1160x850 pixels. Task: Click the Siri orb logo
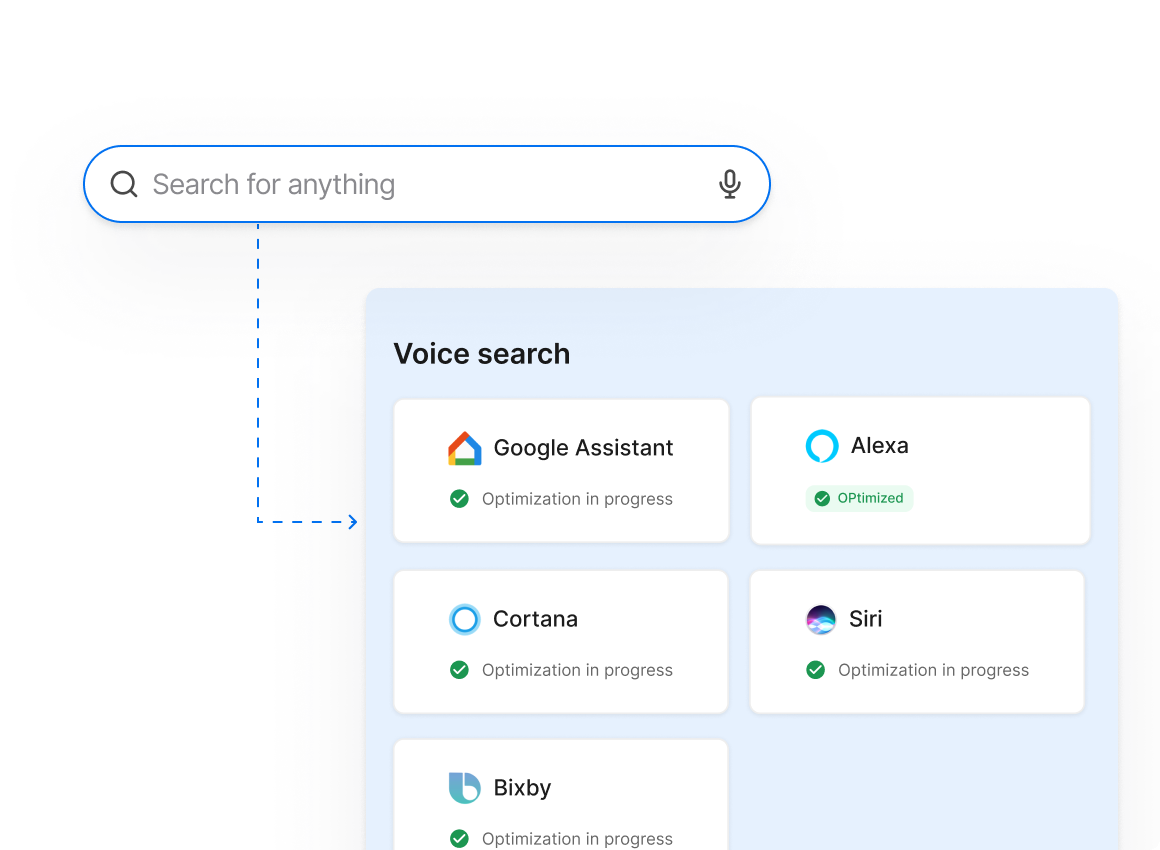pos(820,619)
